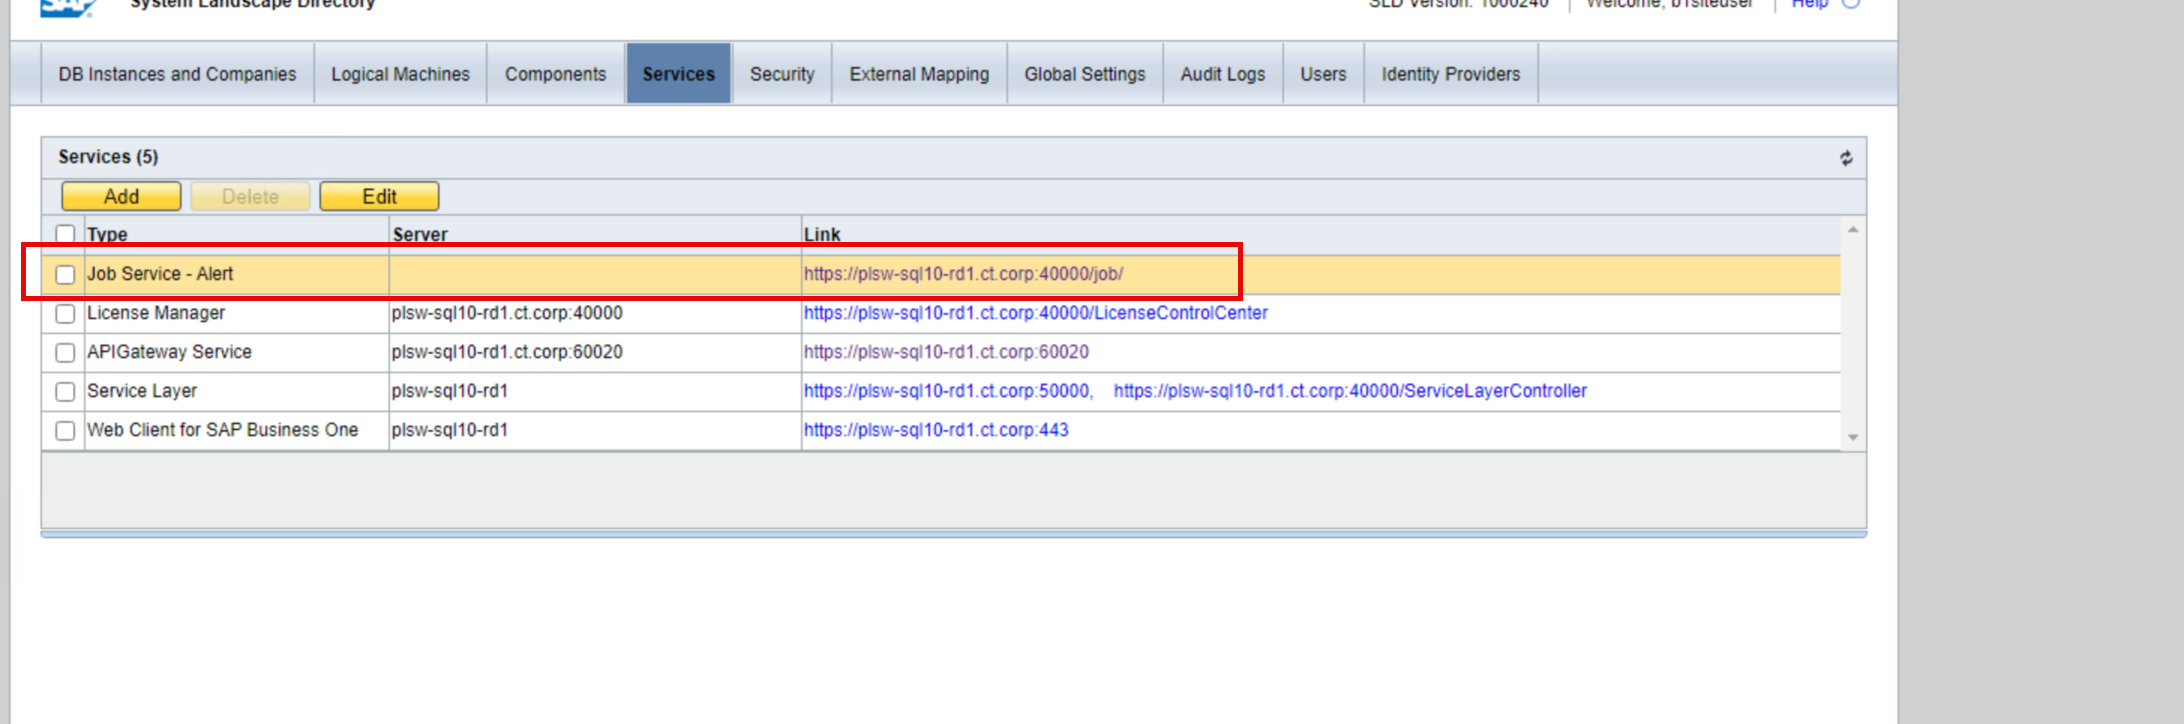Go to the Identity Providers tab
The image size is (2184, 724).
[1450, 74]
